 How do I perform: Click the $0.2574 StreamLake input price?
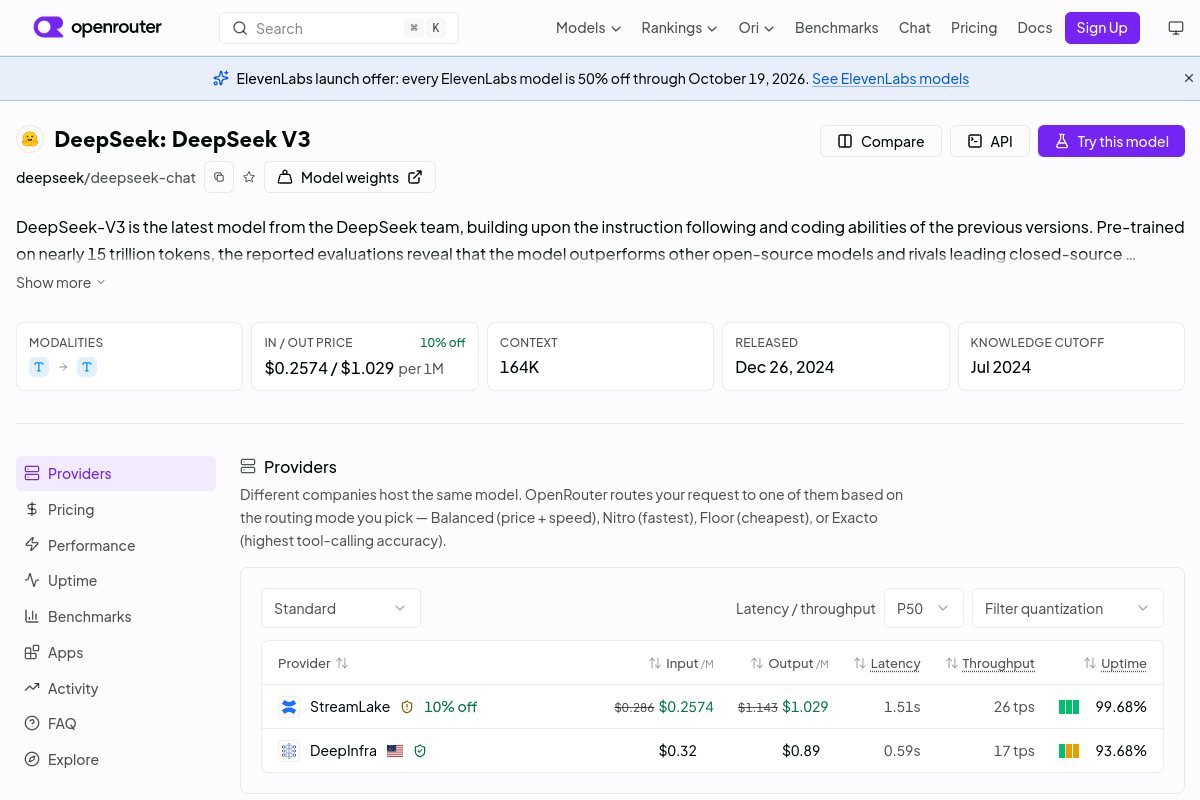686,707
